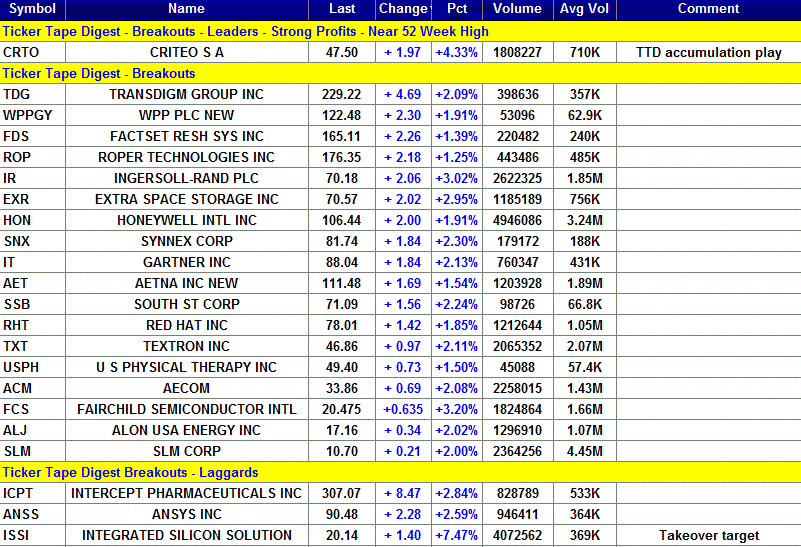Click the SLM symbol cell

32,450
